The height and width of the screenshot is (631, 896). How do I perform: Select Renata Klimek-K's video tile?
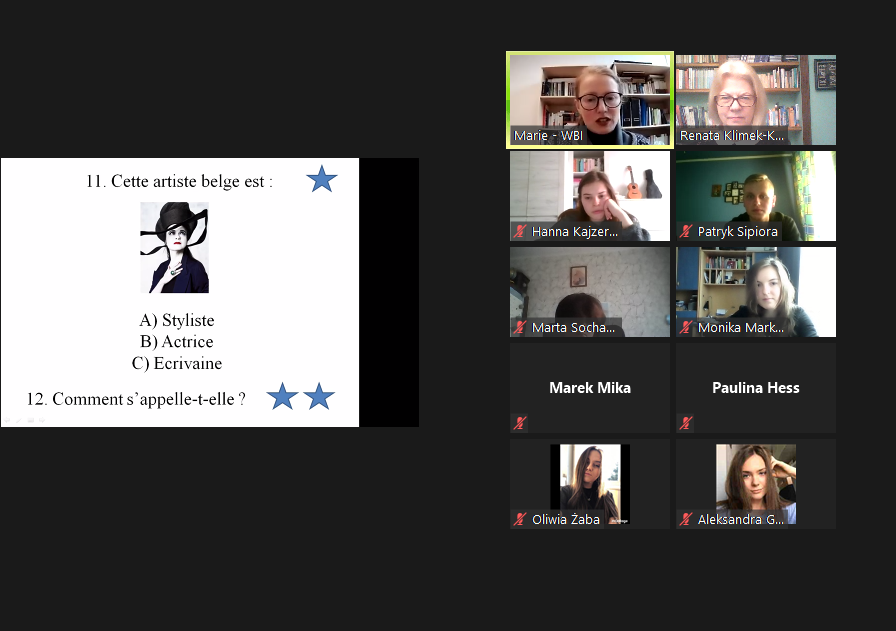click(x=755, y=100)
